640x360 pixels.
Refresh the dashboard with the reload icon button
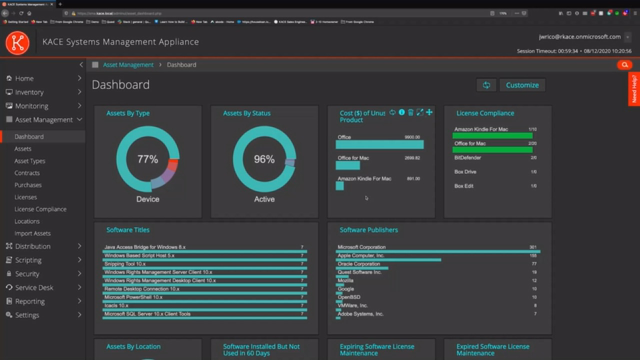tap(486, 85)
